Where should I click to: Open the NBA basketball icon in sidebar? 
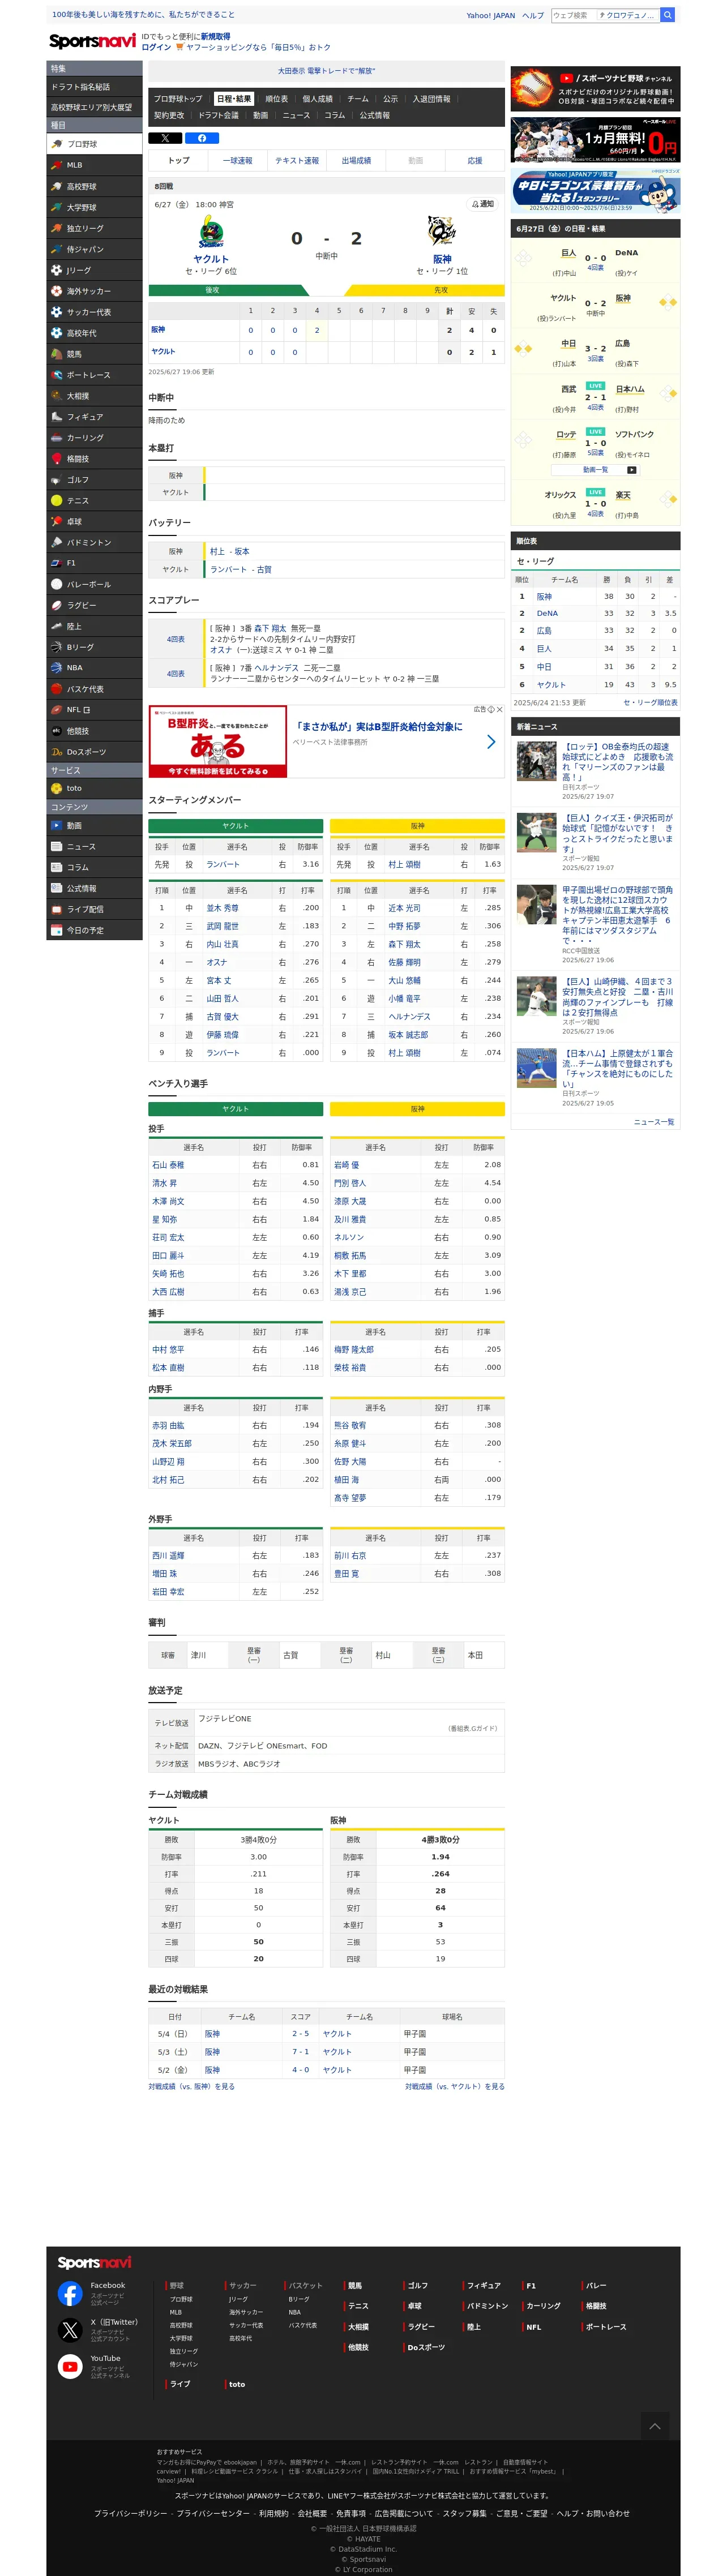coord(57,668)
